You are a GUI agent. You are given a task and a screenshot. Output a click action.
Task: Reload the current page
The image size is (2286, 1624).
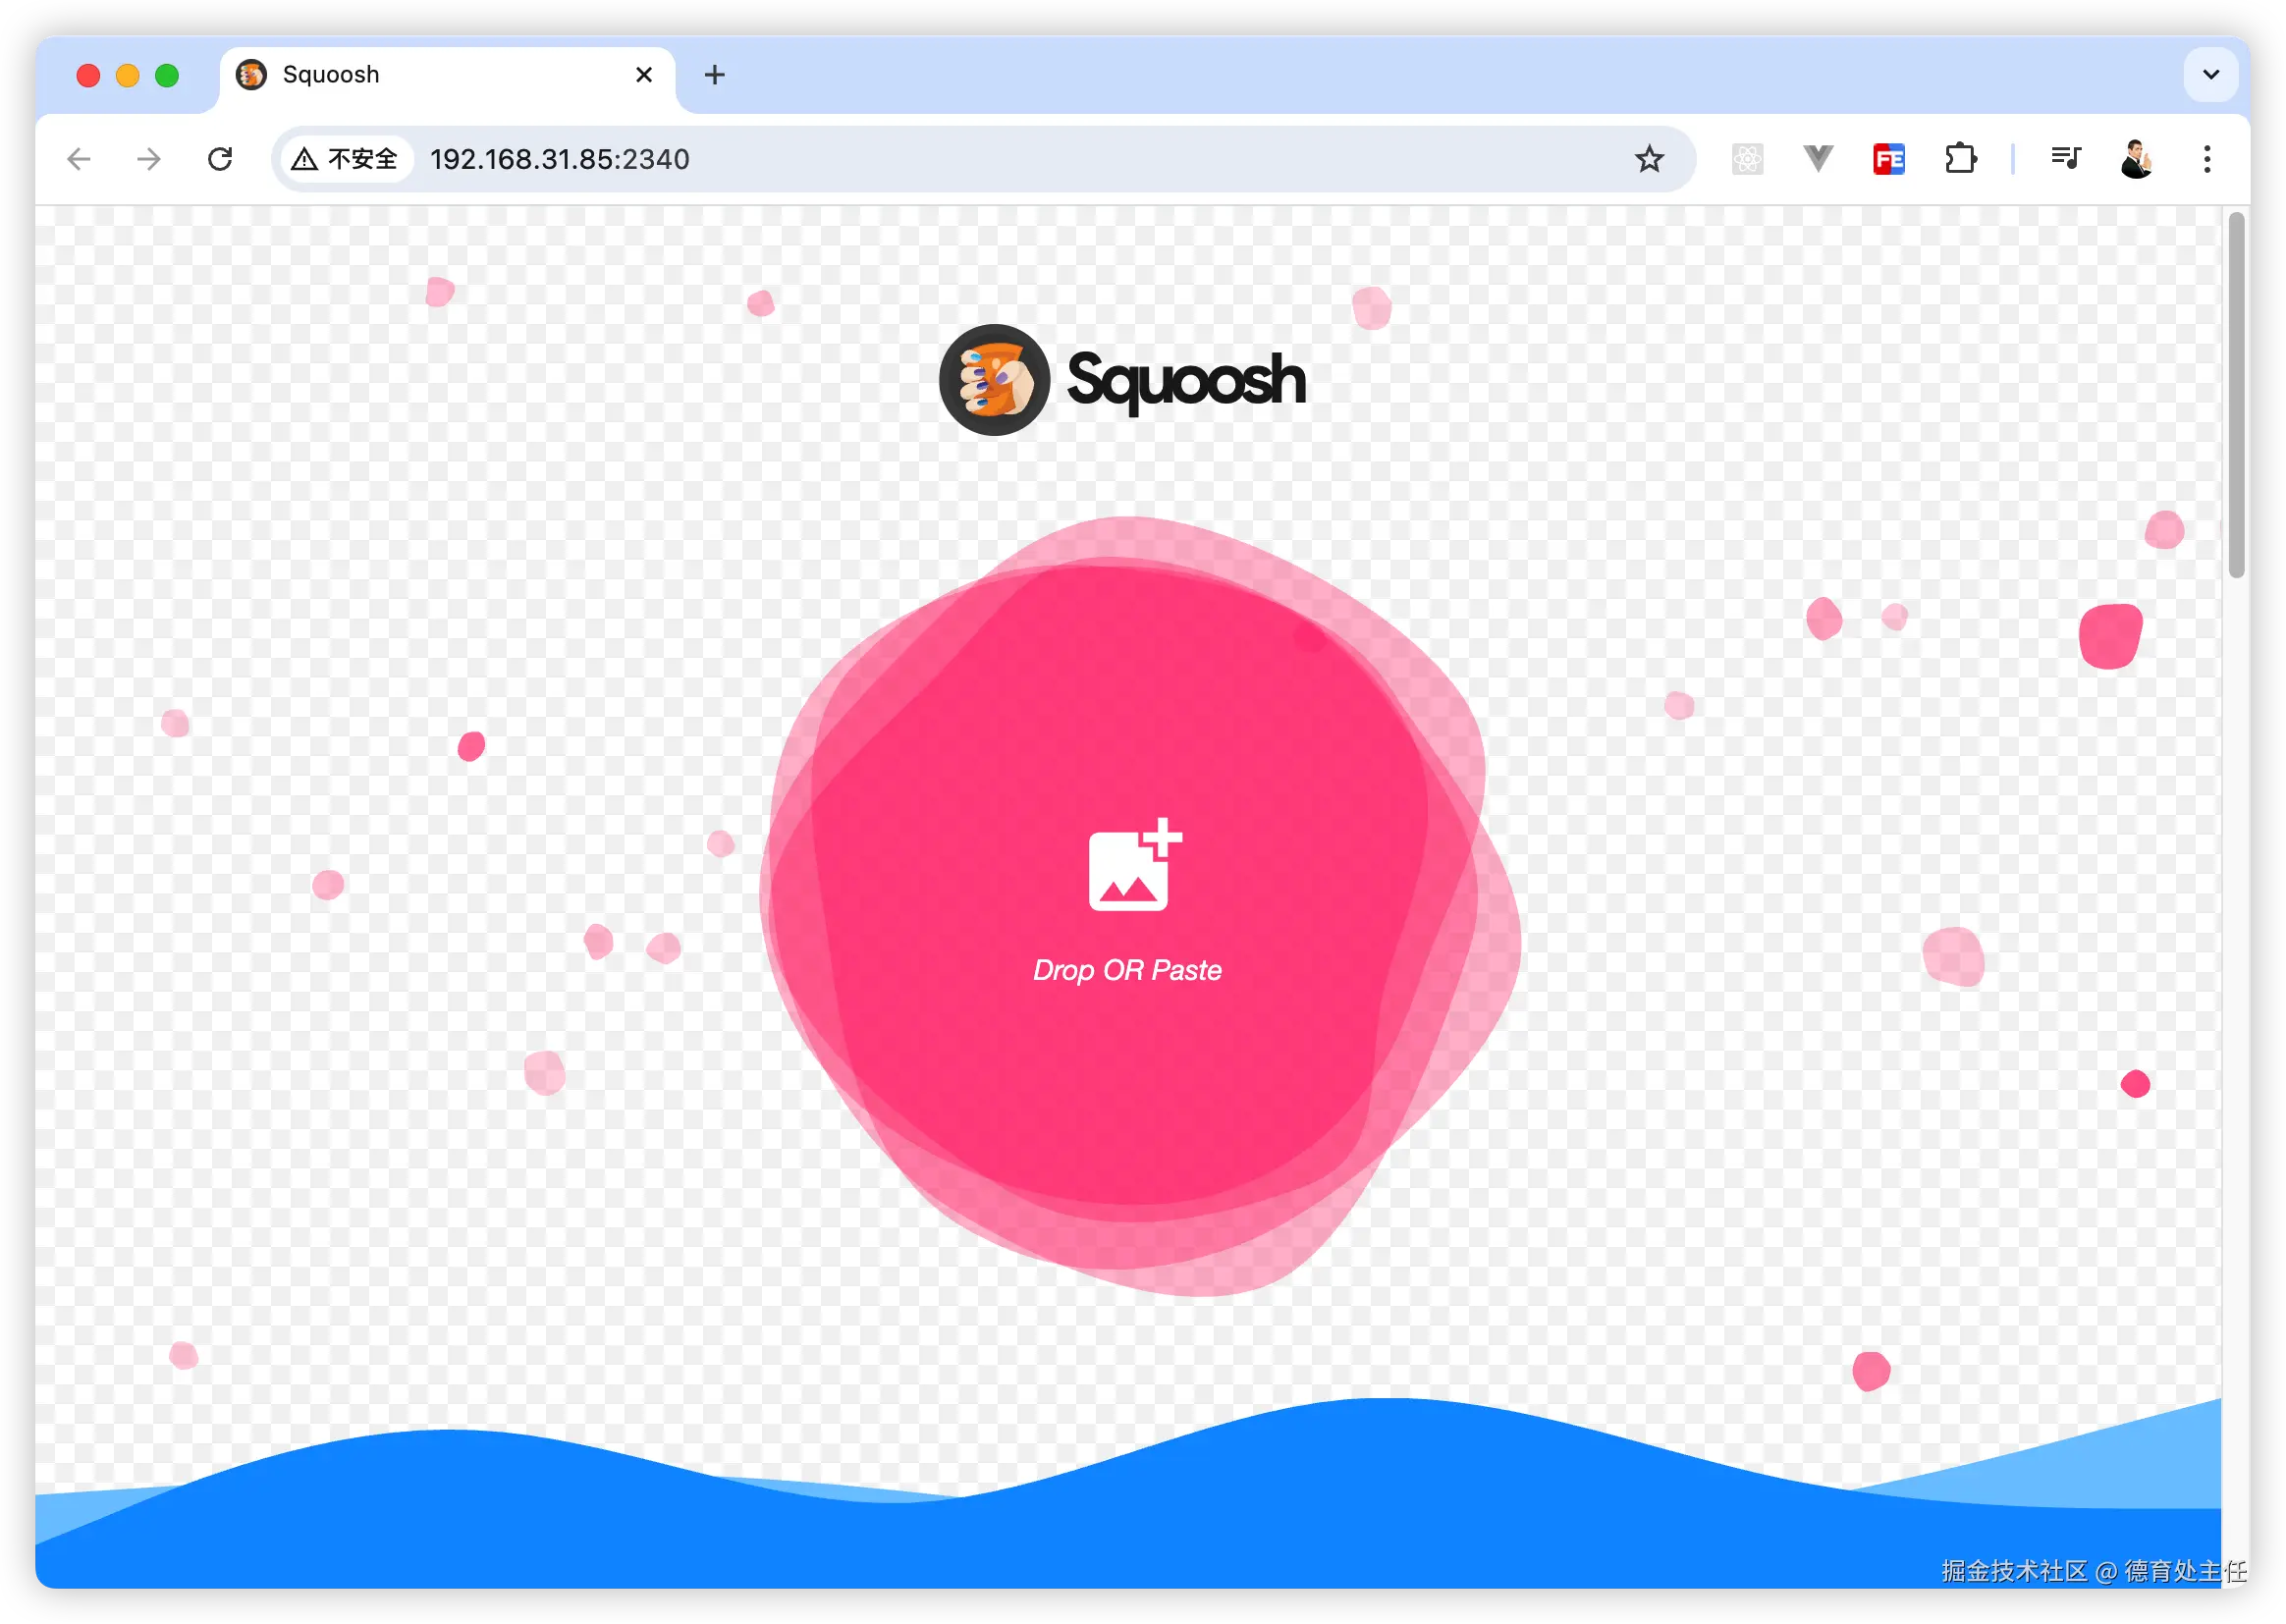(220, 159)
